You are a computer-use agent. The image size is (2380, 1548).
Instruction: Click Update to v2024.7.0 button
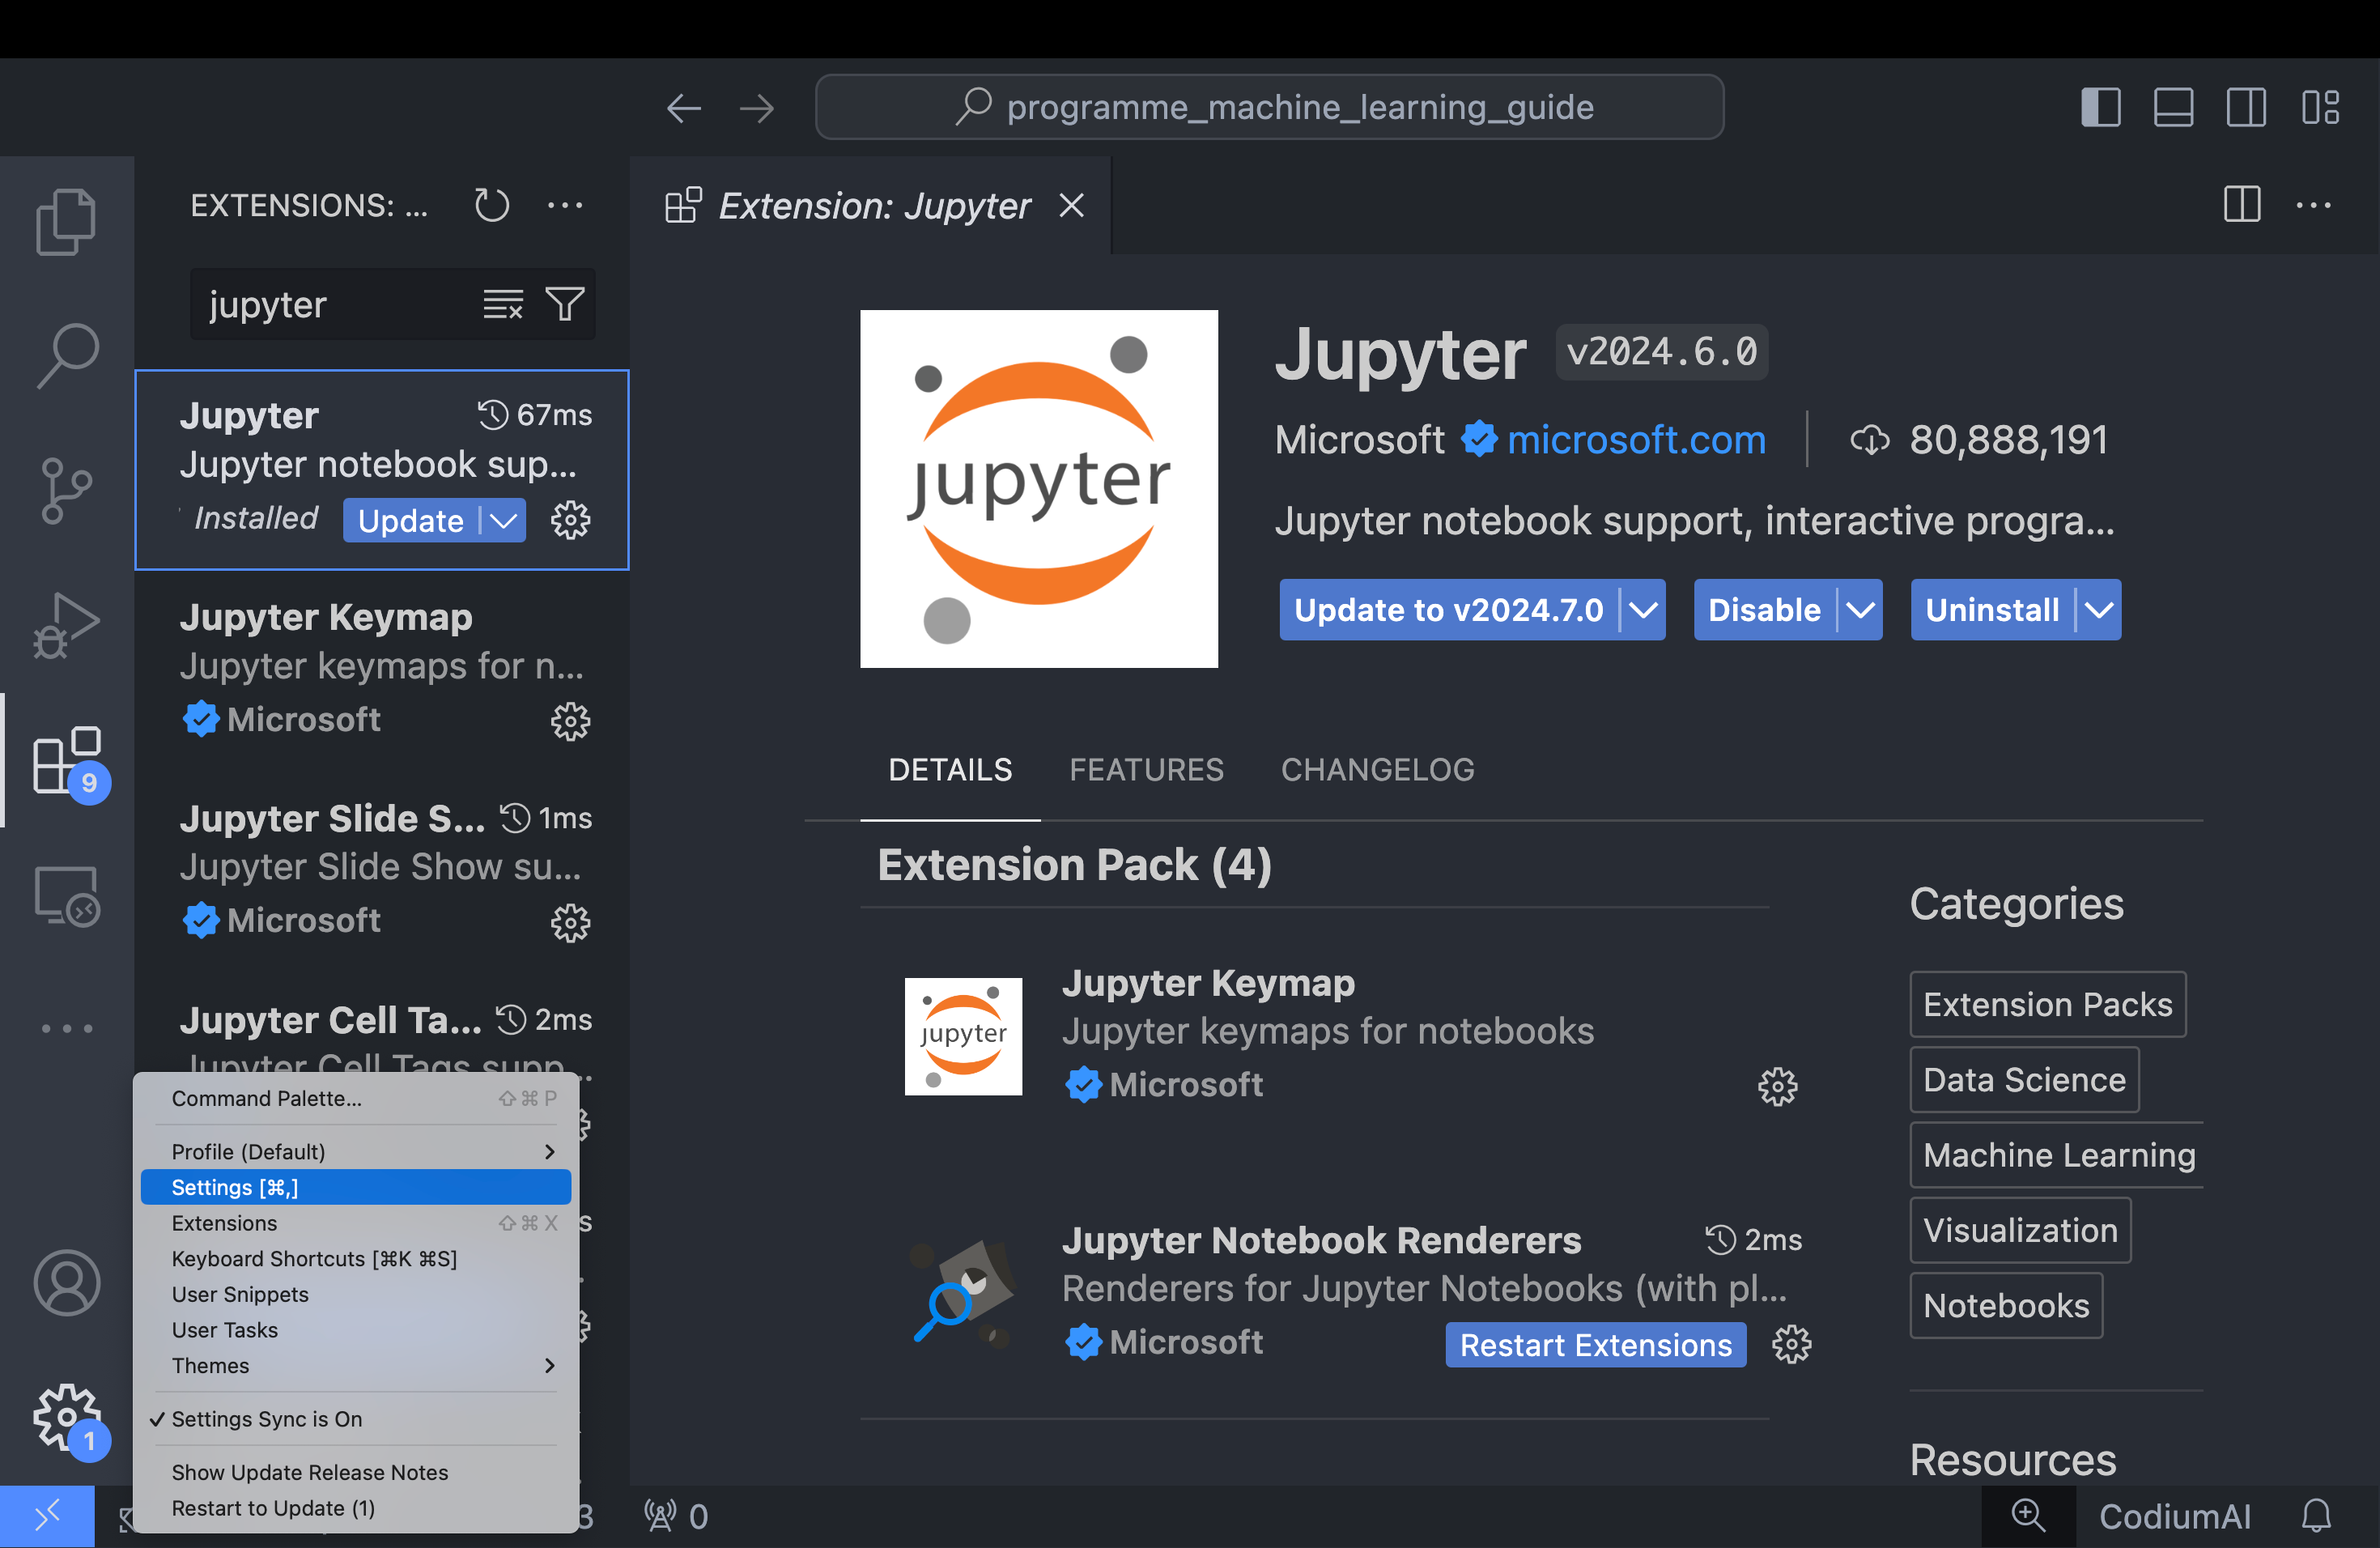(1449, 610)
